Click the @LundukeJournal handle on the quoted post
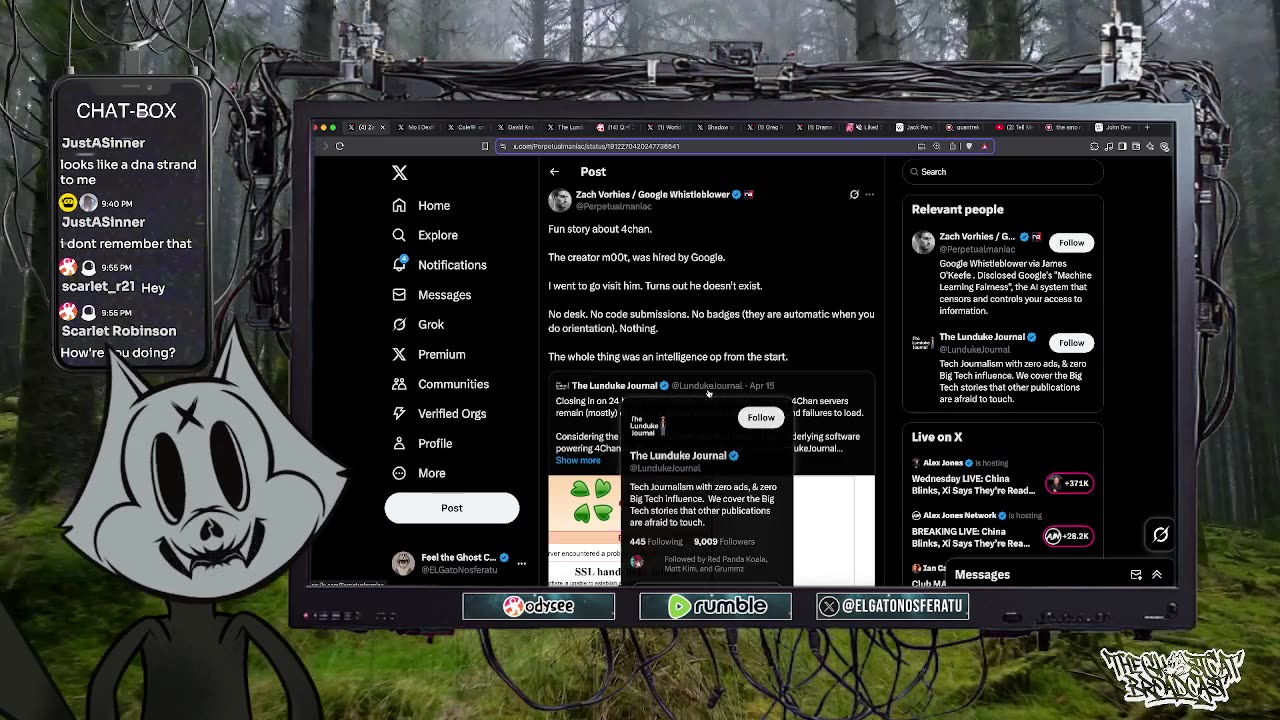 click(707, 386)
